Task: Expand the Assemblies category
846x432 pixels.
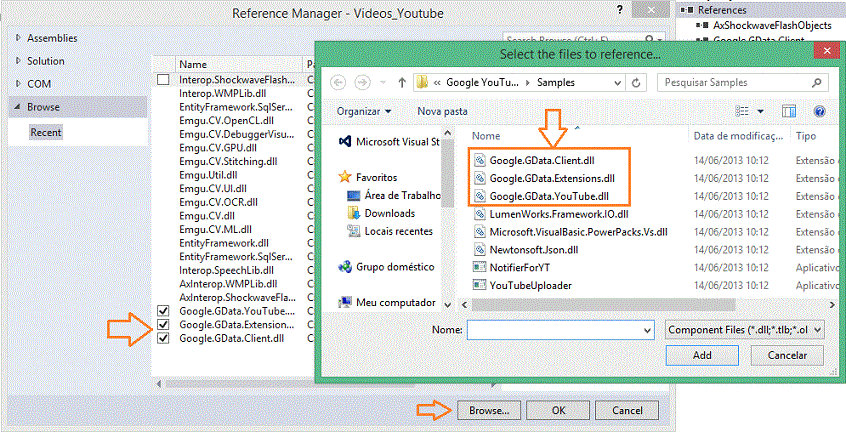Action: [x=18, y=38]
